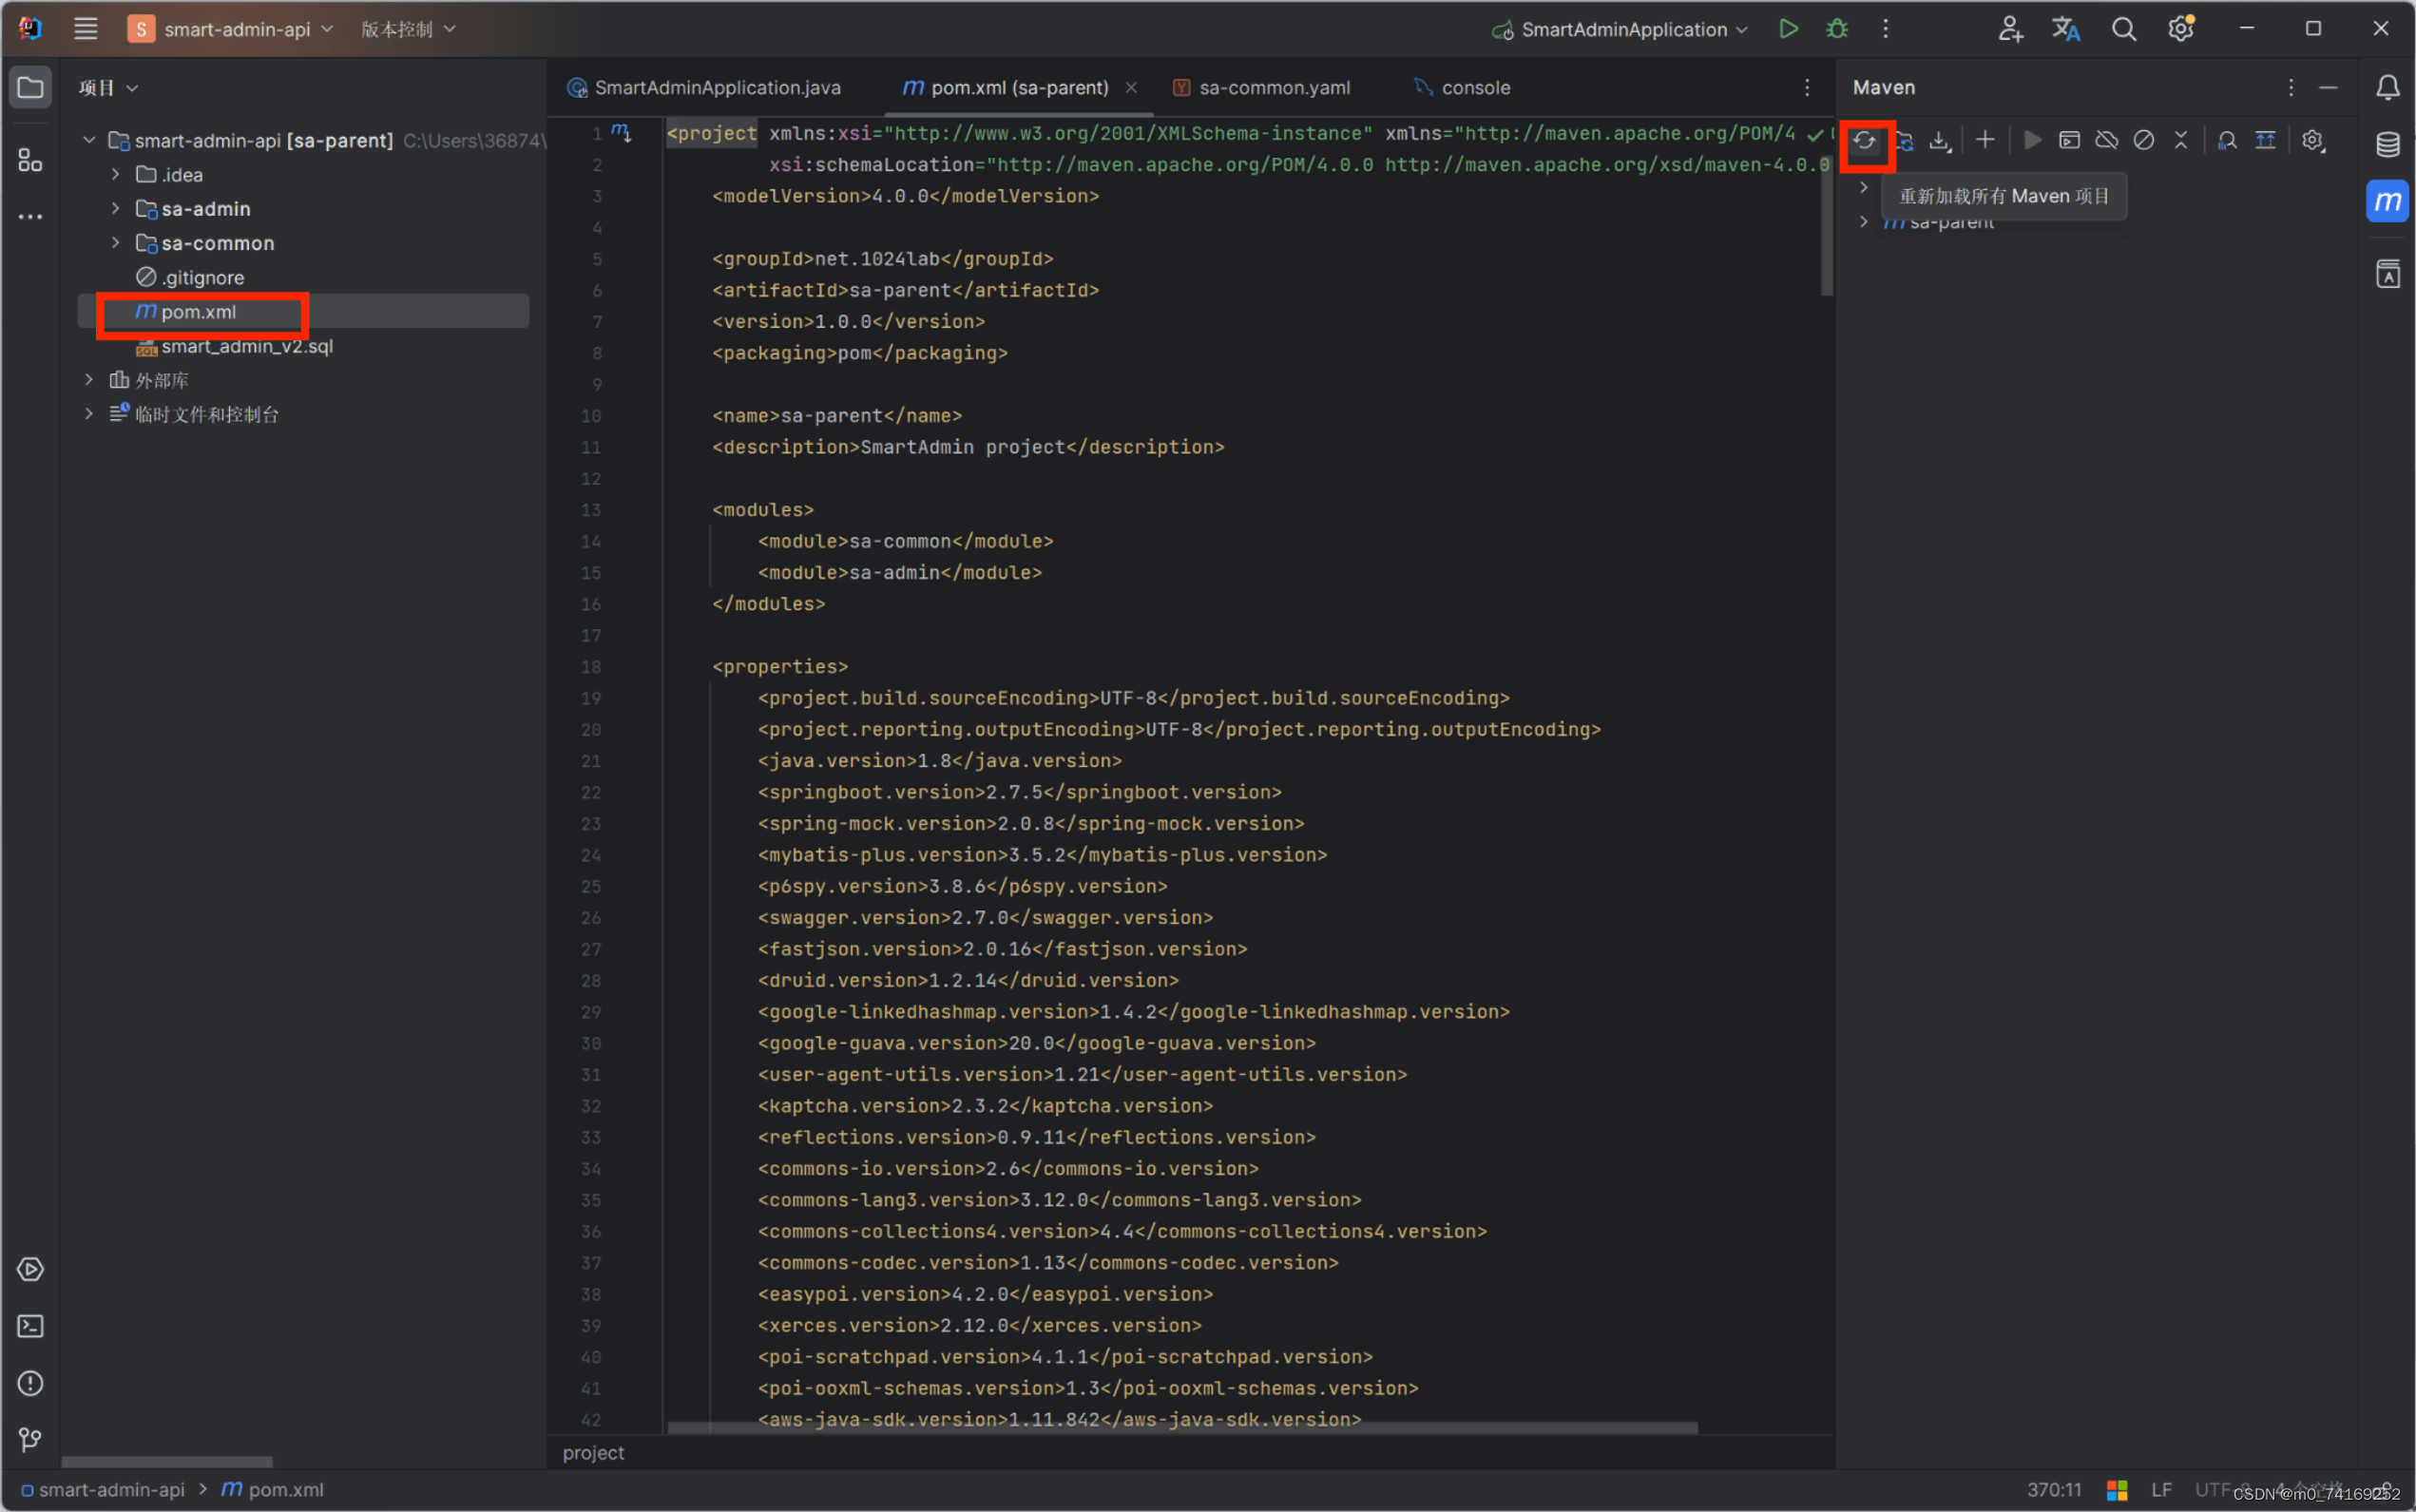Open the Database tool window

pyautogui.click(x=2388, y=144)
